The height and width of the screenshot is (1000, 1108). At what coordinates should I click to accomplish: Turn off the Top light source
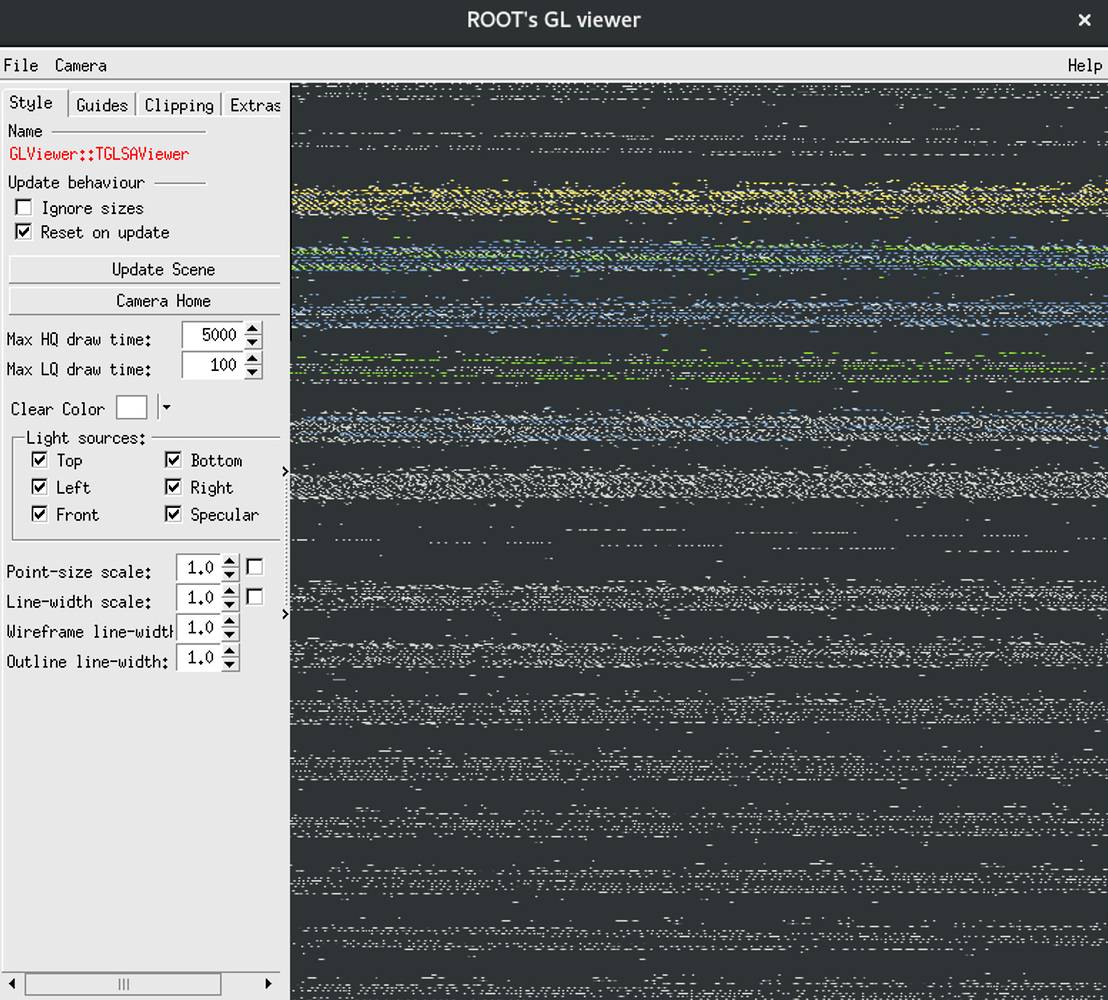click(x=39, y=460)
